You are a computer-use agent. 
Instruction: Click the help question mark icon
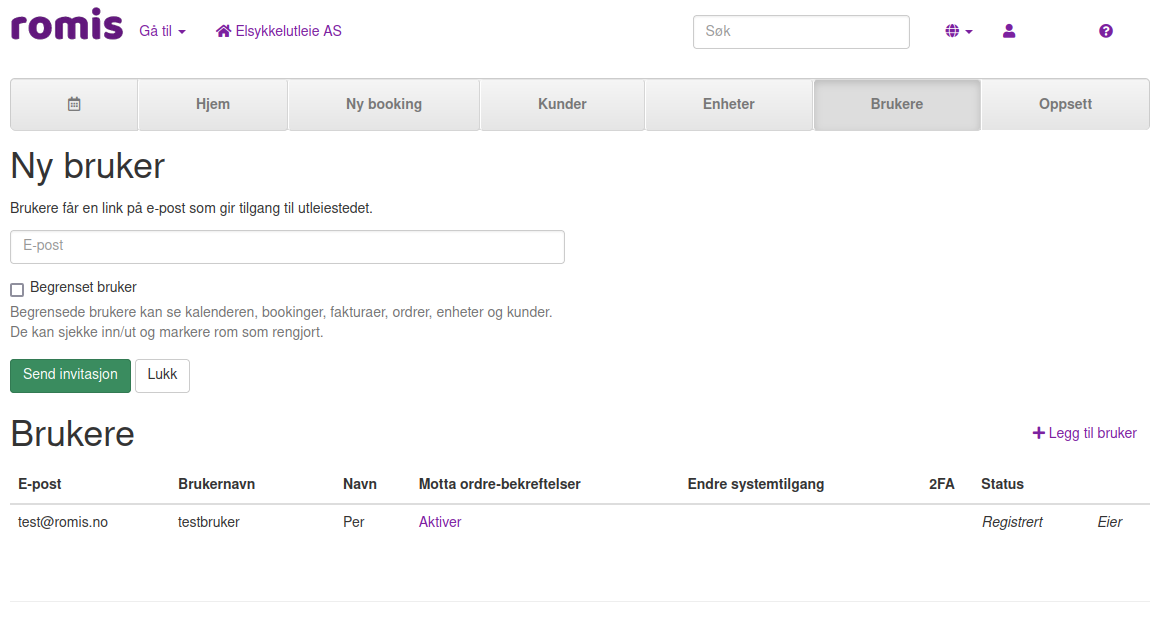[x=1105, y=31]
